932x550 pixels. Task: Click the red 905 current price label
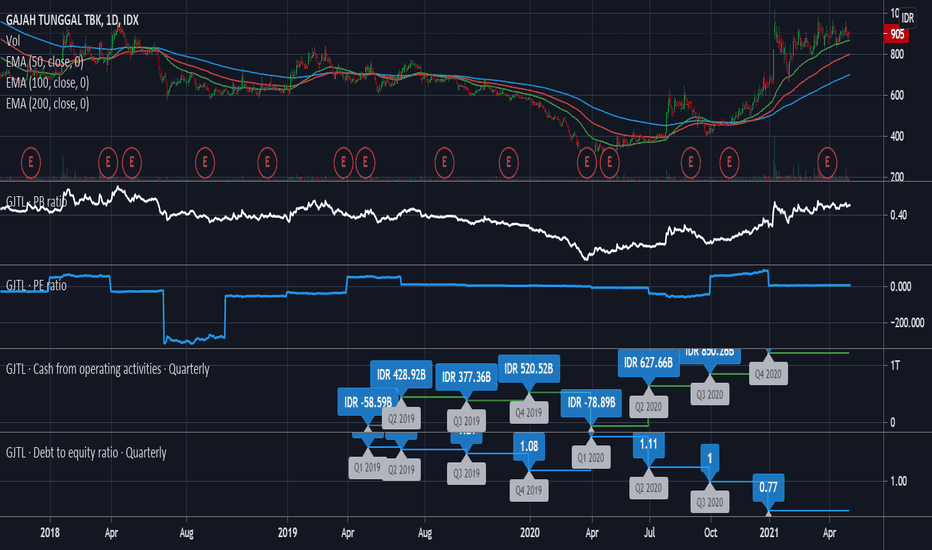pyautogui.click(x=896, y=34)
